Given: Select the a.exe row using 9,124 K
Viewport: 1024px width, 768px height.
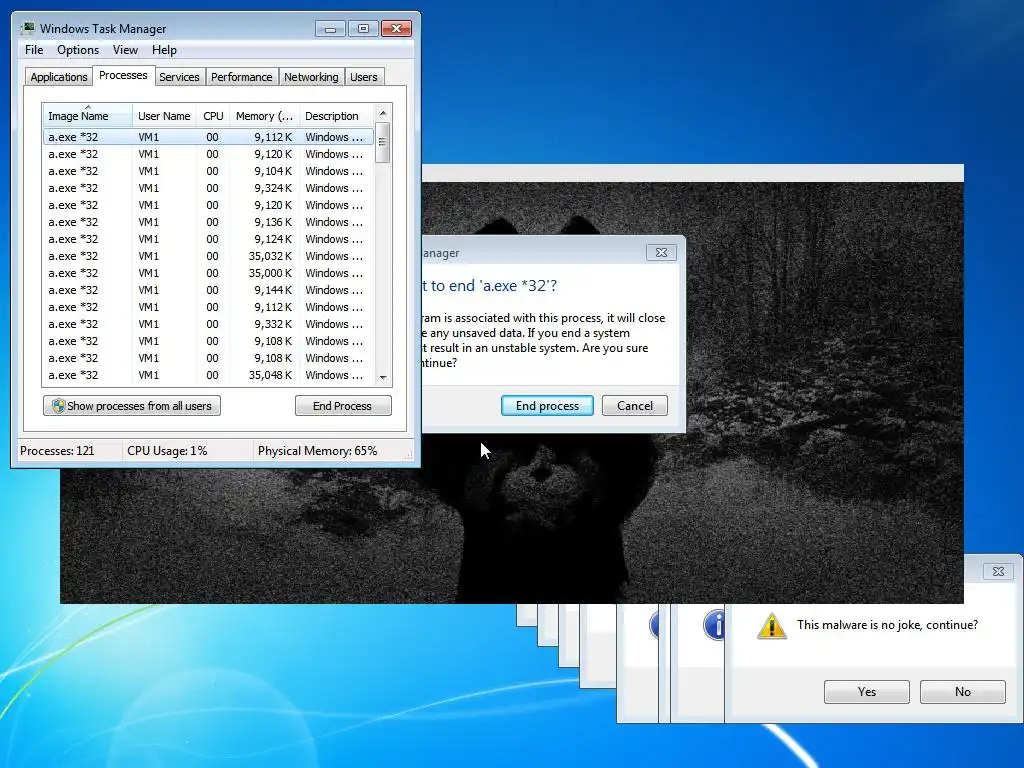Looking at the screenshot, I should [208, 239].
